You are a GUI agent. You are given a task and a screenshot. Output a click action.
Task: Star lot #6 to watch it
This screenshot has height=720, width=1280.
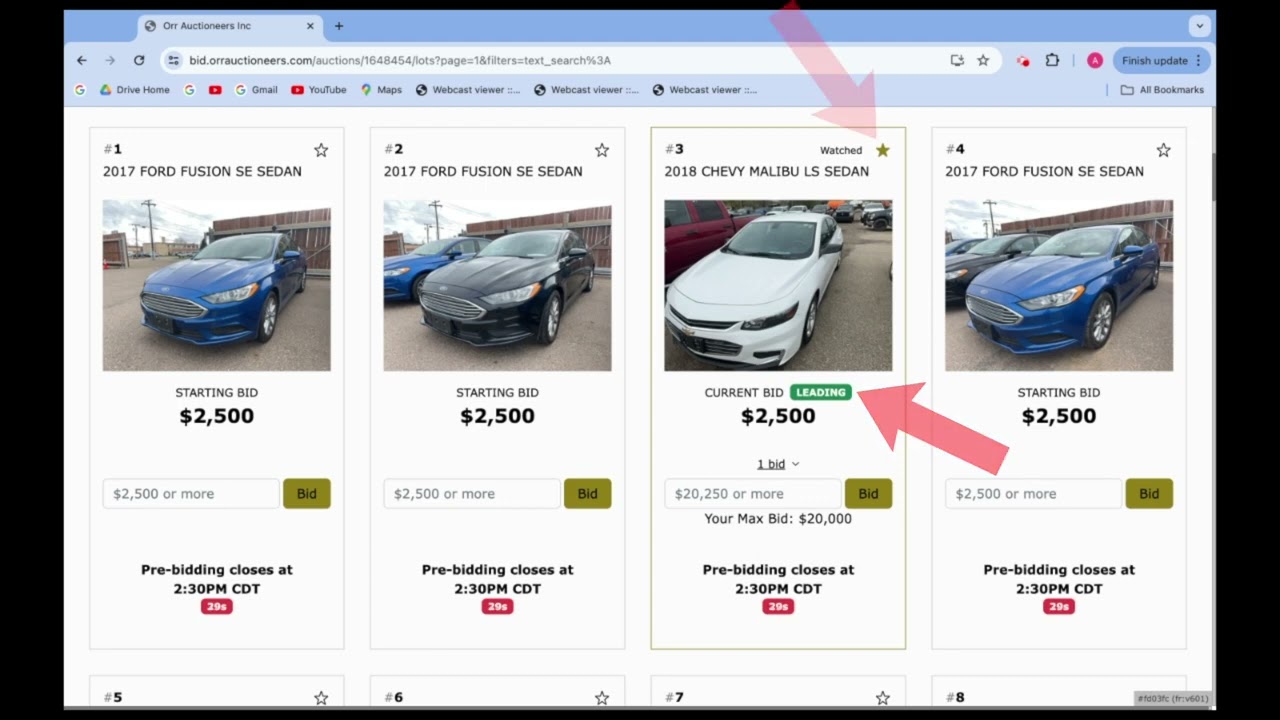click(602, 698)
